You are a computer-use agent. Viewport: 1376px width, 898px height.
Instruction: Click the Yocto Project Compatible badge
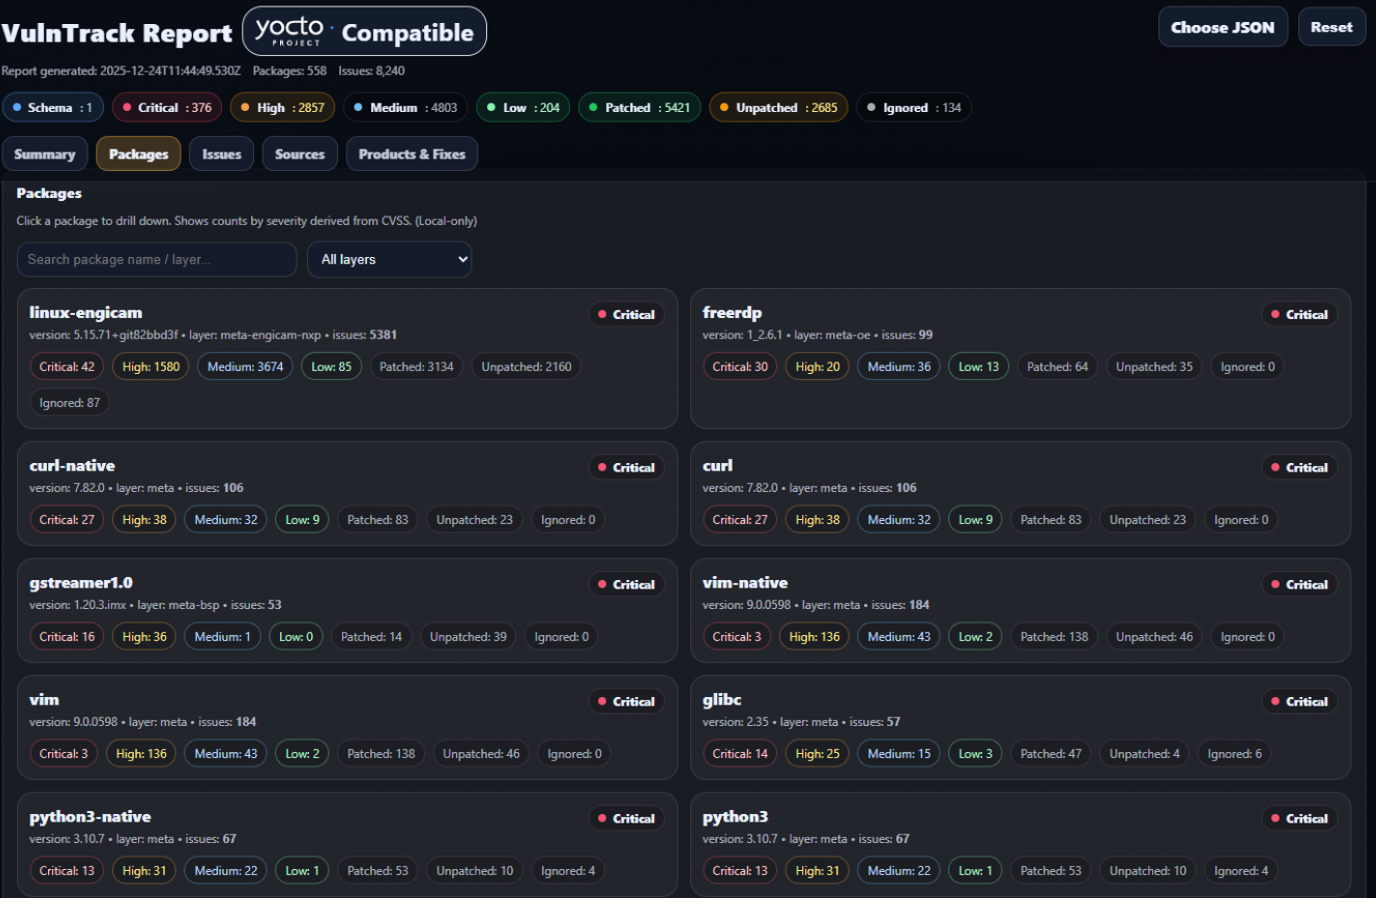coord(365,31)
